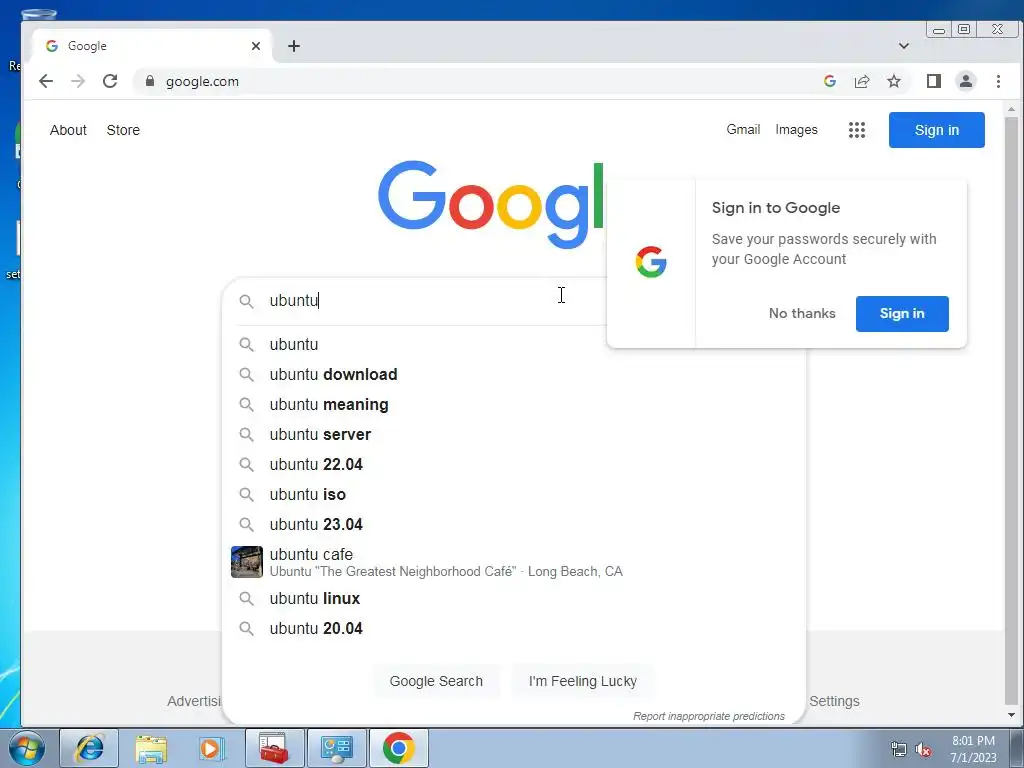
Task: Open Gmail link
Action: pyautogui.click(x=743, y=129)
